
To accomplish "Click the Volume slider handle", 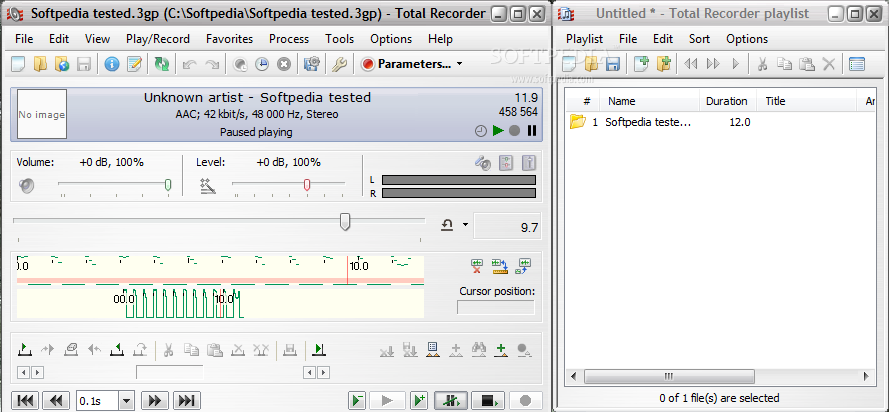I will click(168, 185).
